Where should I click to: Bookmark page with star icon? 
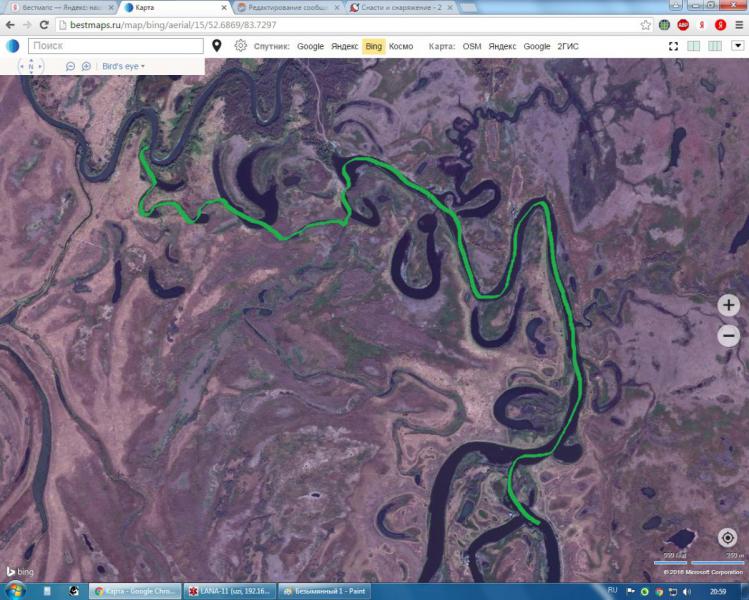pos(645,25)
